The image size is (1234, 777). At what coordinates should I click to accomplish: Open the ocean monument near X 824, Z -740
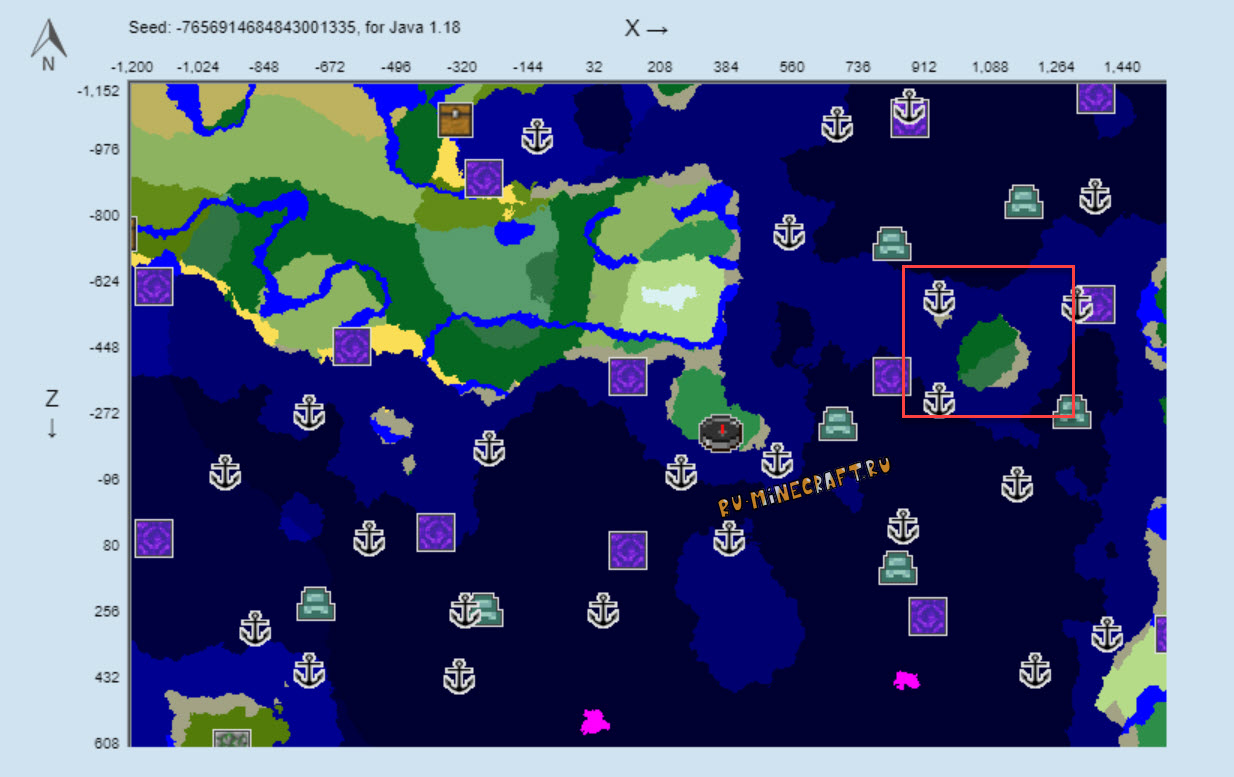(x=891, y=244)
